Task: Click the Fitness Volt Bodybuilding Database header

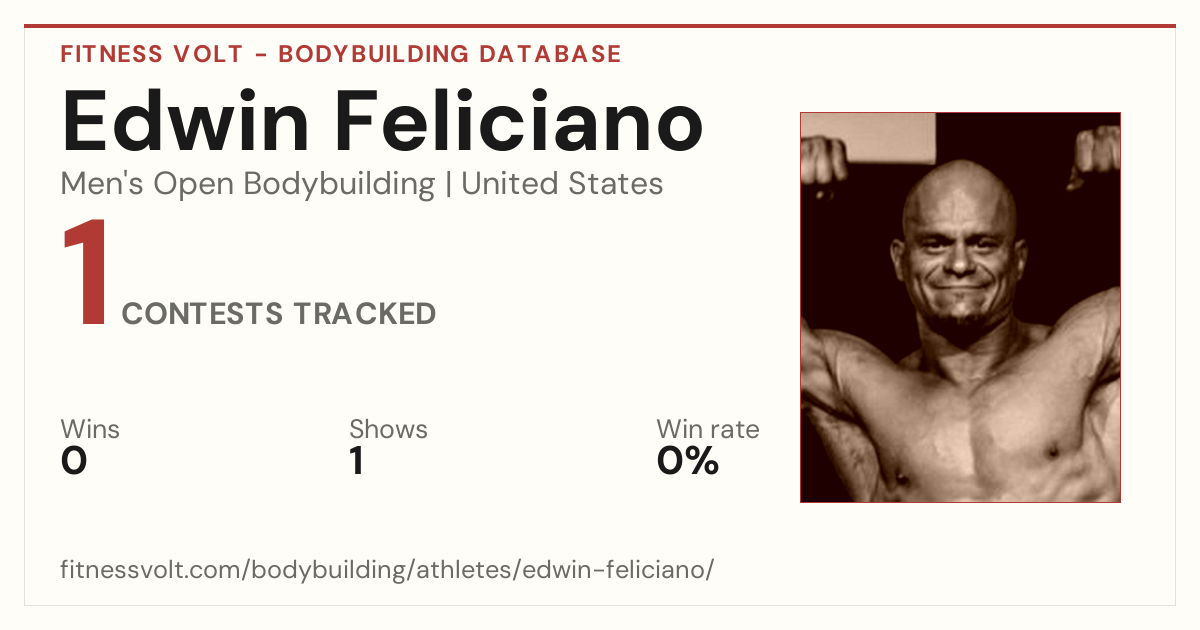Action: (341, 54)
